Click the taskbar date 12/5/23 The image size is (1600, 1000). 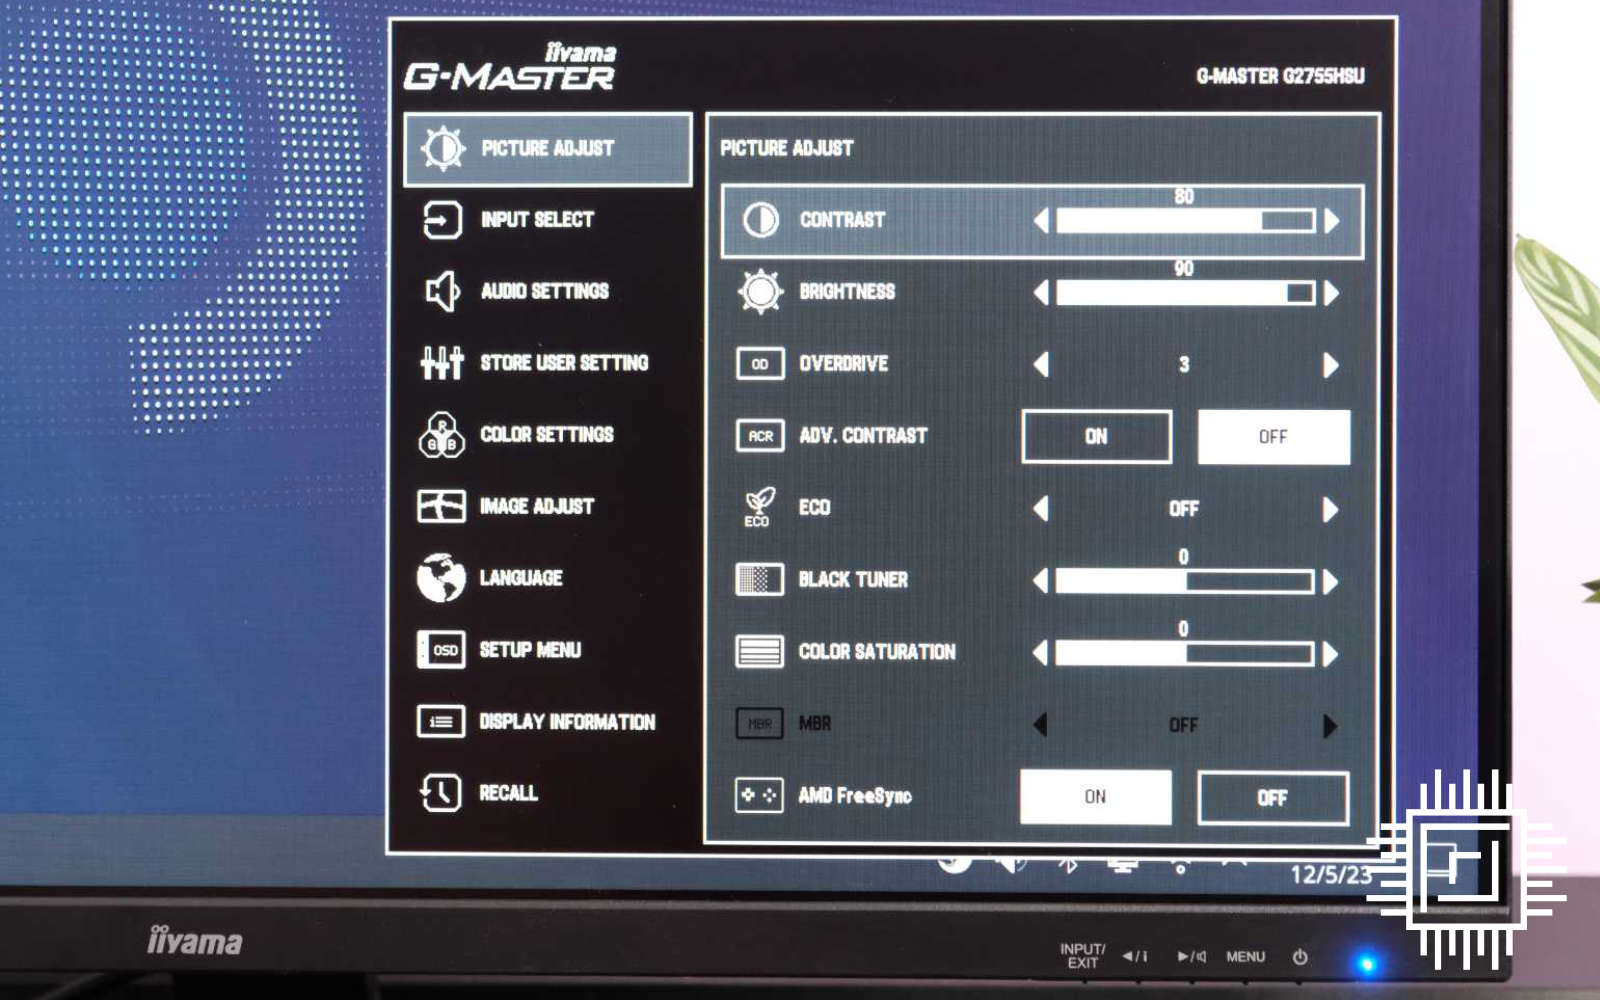1331,875
